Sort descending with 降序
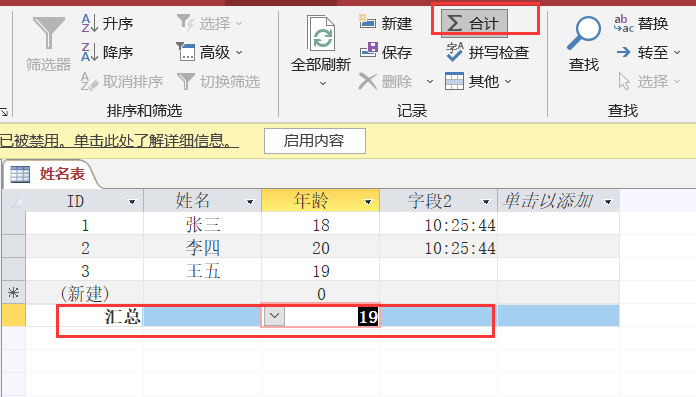The height and width of the screenshot is (397, 696). (107, 52)
